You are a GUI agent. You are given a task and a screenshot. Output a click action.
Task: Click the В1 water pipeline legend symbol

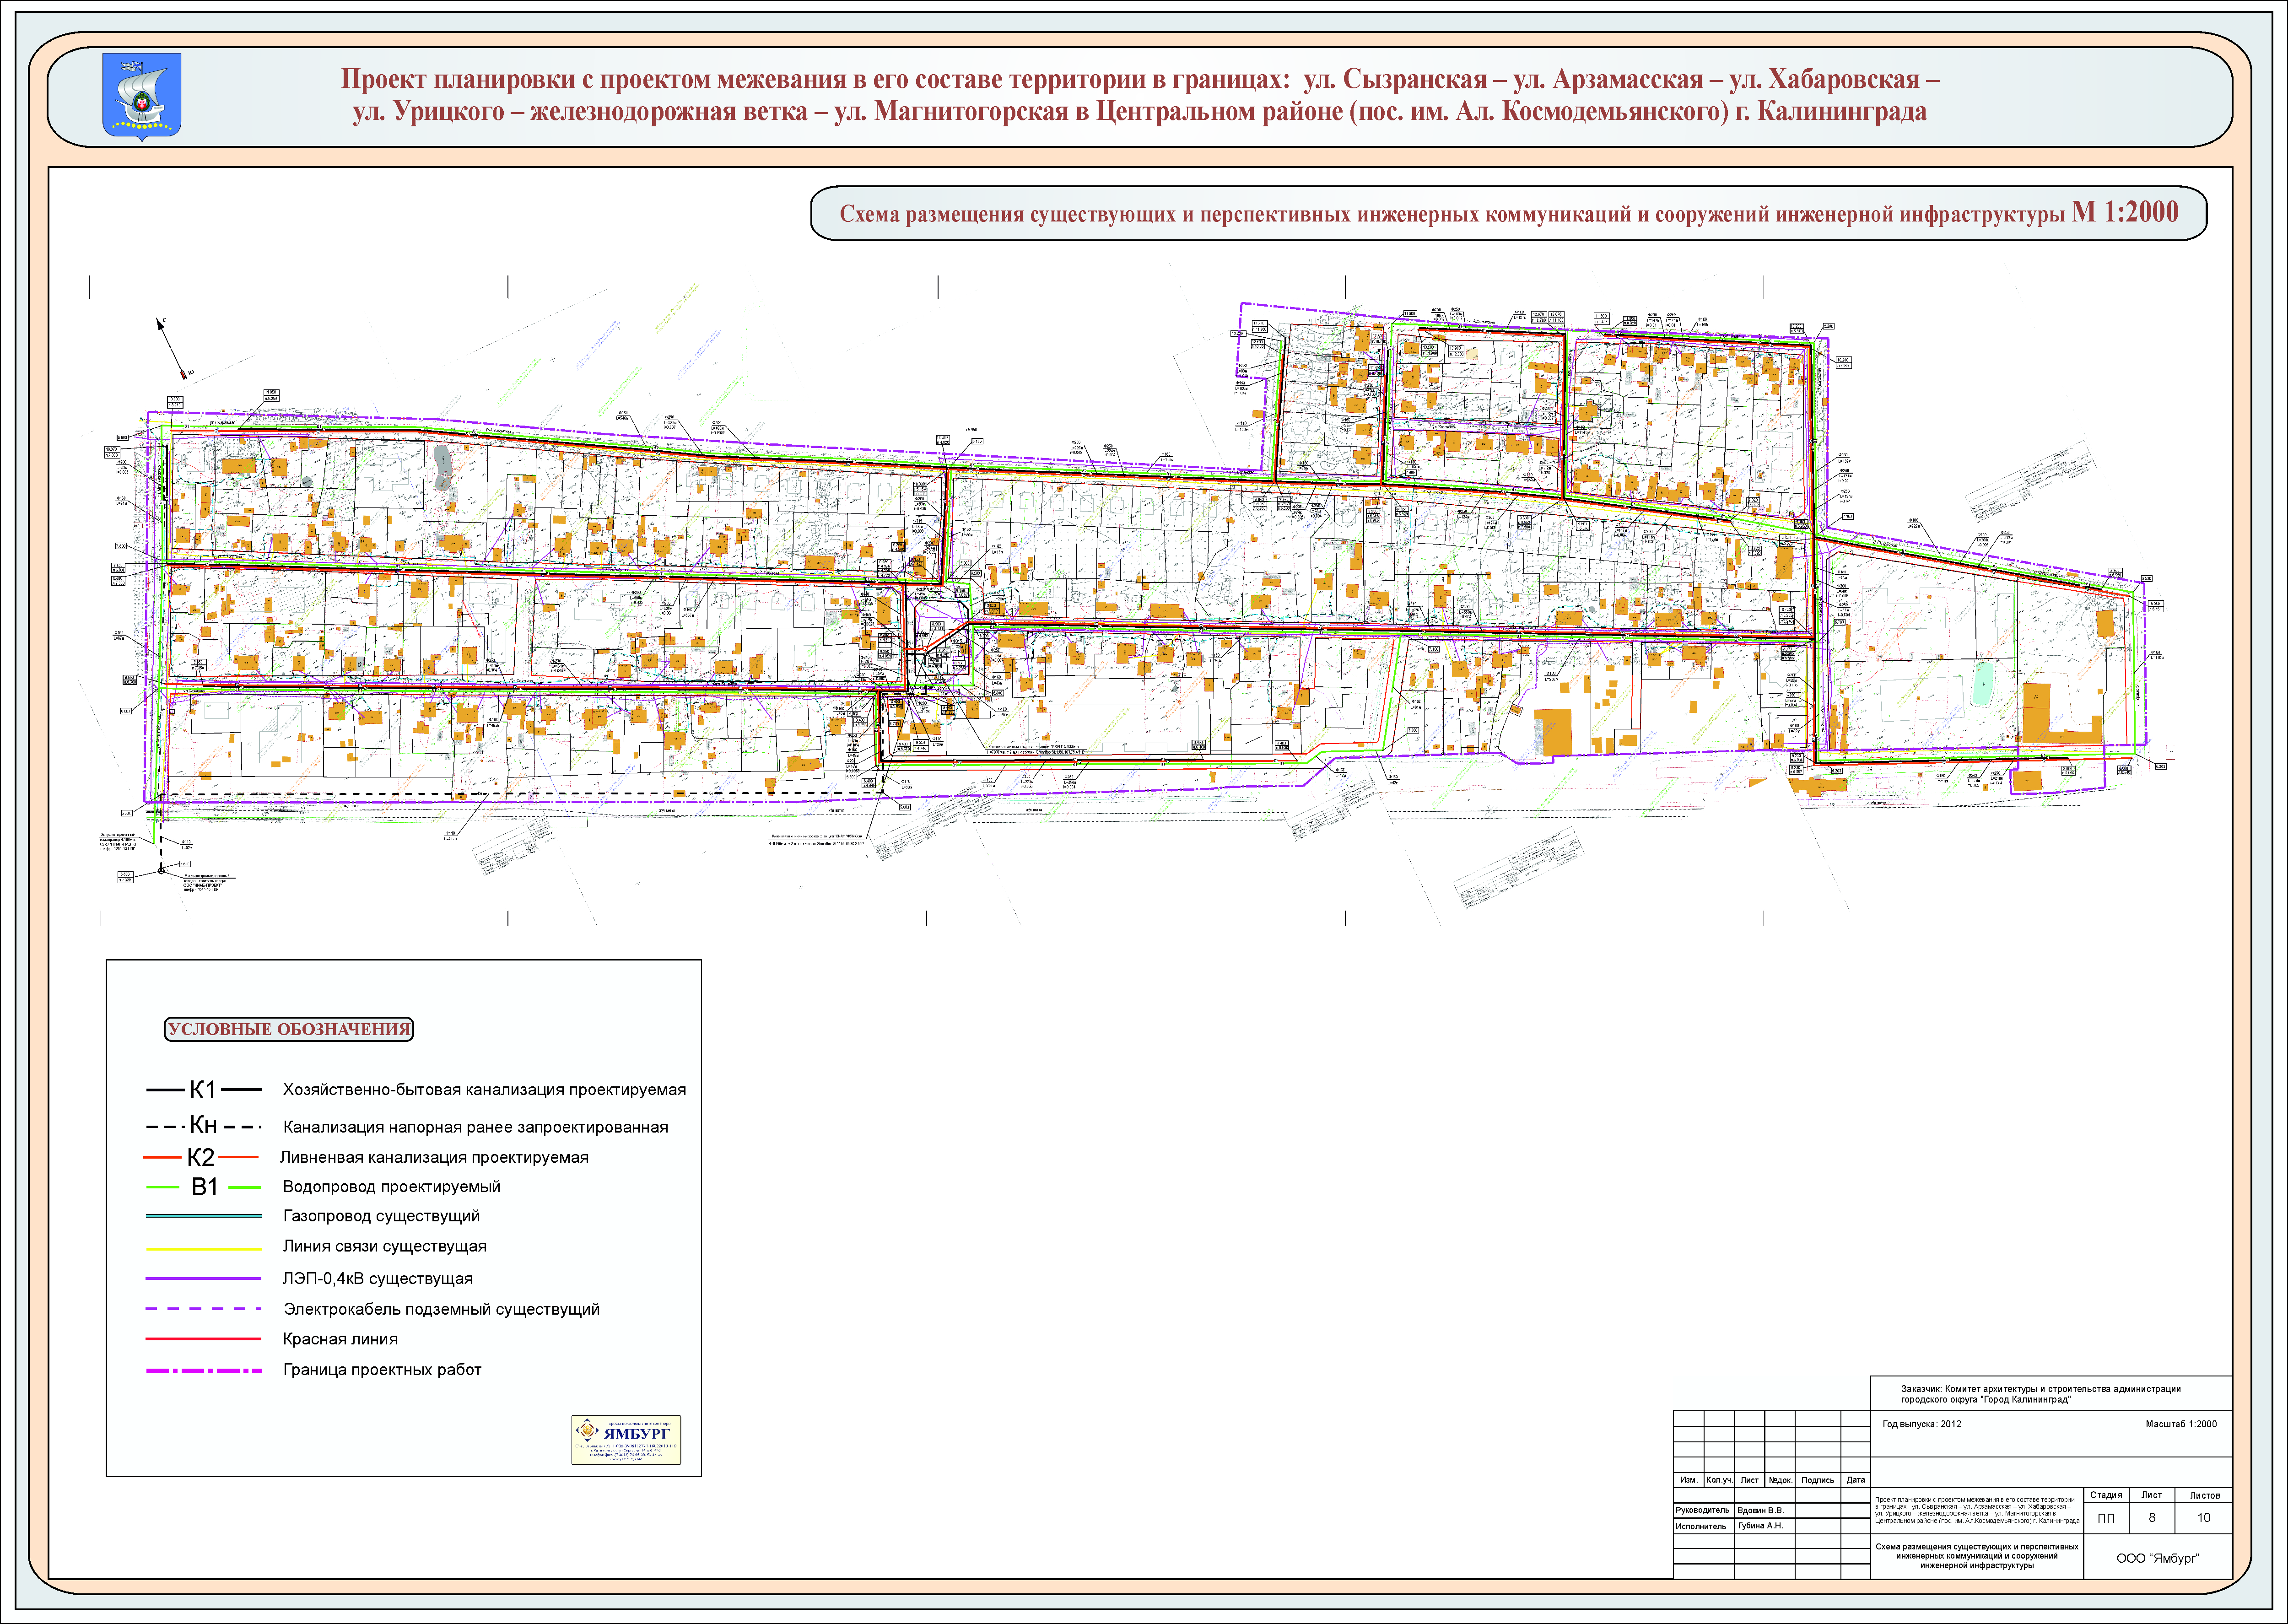[204, 1187]
